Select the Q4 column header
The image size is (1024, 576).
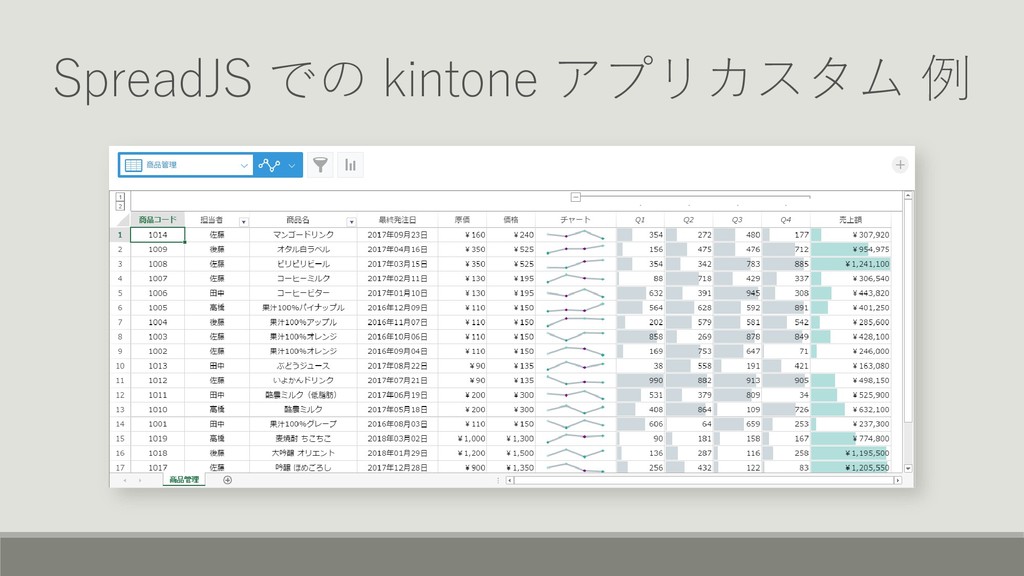coord(786,220)
